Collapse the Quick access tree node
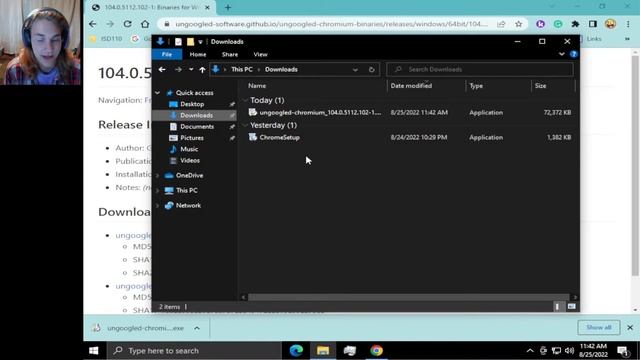The width and height of the screenshot is (640, 360). (x=158, y=93)
